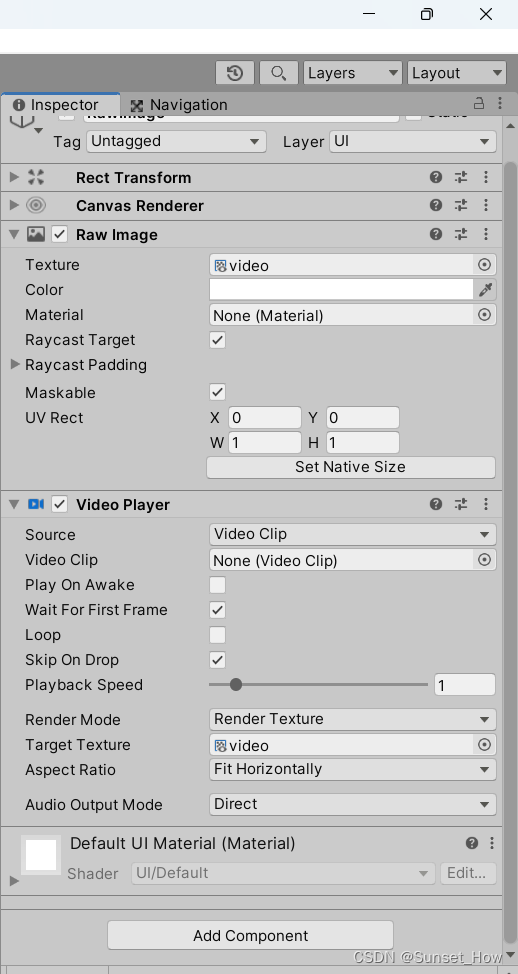Open the Undo History button
Viewport: 518px width, 974px height.
coord(235,73)
